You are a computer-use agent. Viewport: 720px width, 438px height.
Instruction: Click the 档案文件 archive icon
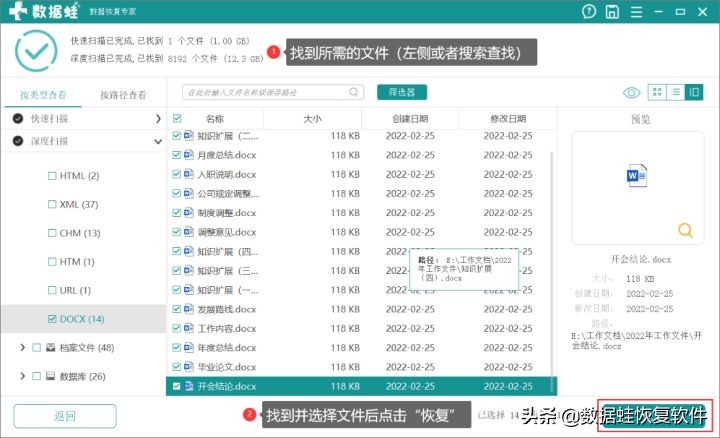point(51,348)
